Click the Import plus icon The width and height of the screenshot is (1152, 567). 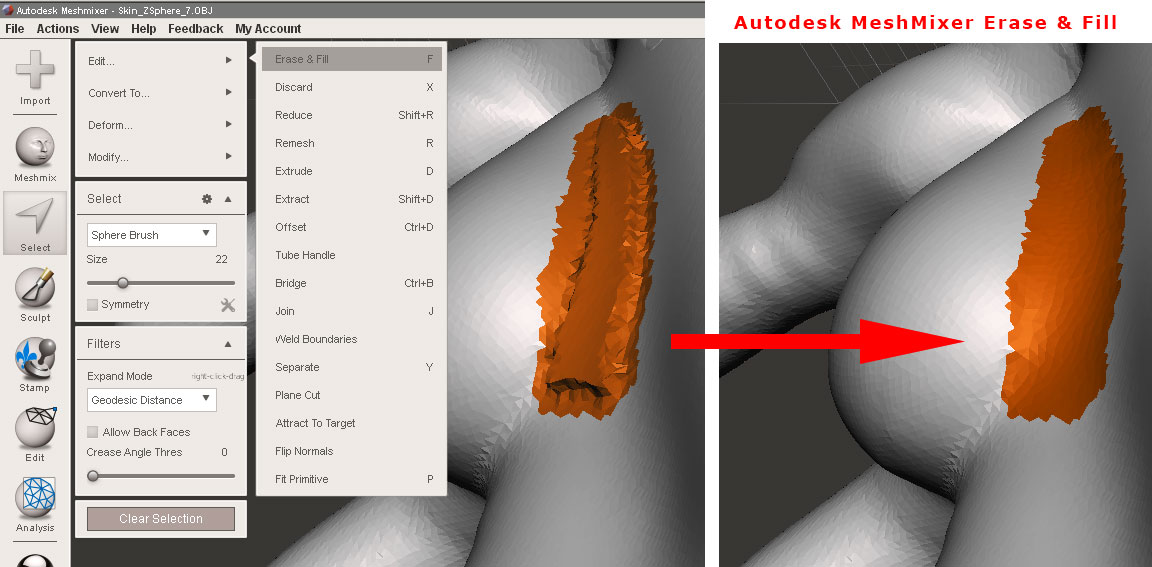[35, 71]
